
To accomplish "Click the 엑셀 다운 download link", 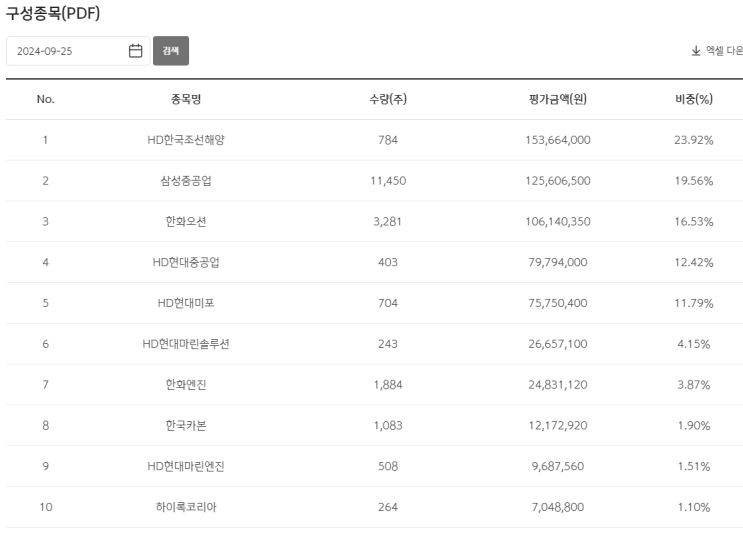I will (724, 51).
